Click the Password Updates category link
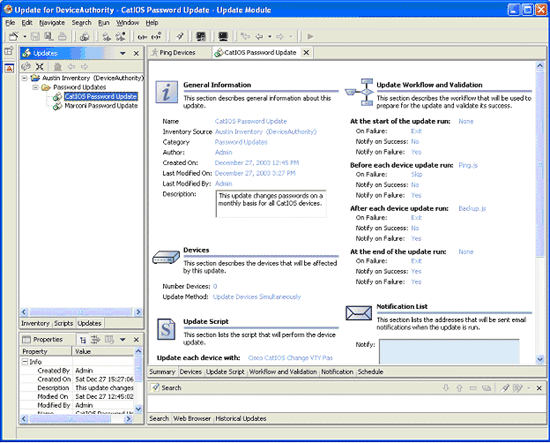The height and width of the screenshot is (443, 550). [241, 142]
